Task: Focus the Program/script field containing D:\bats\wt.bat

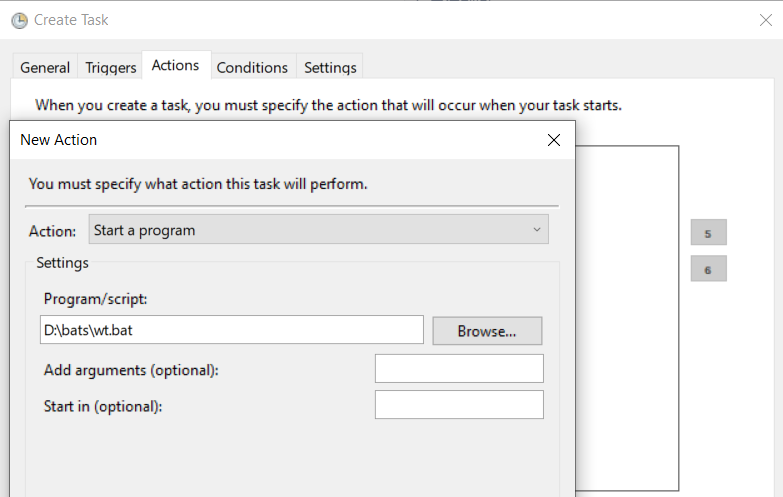Action: pos(232,330)
